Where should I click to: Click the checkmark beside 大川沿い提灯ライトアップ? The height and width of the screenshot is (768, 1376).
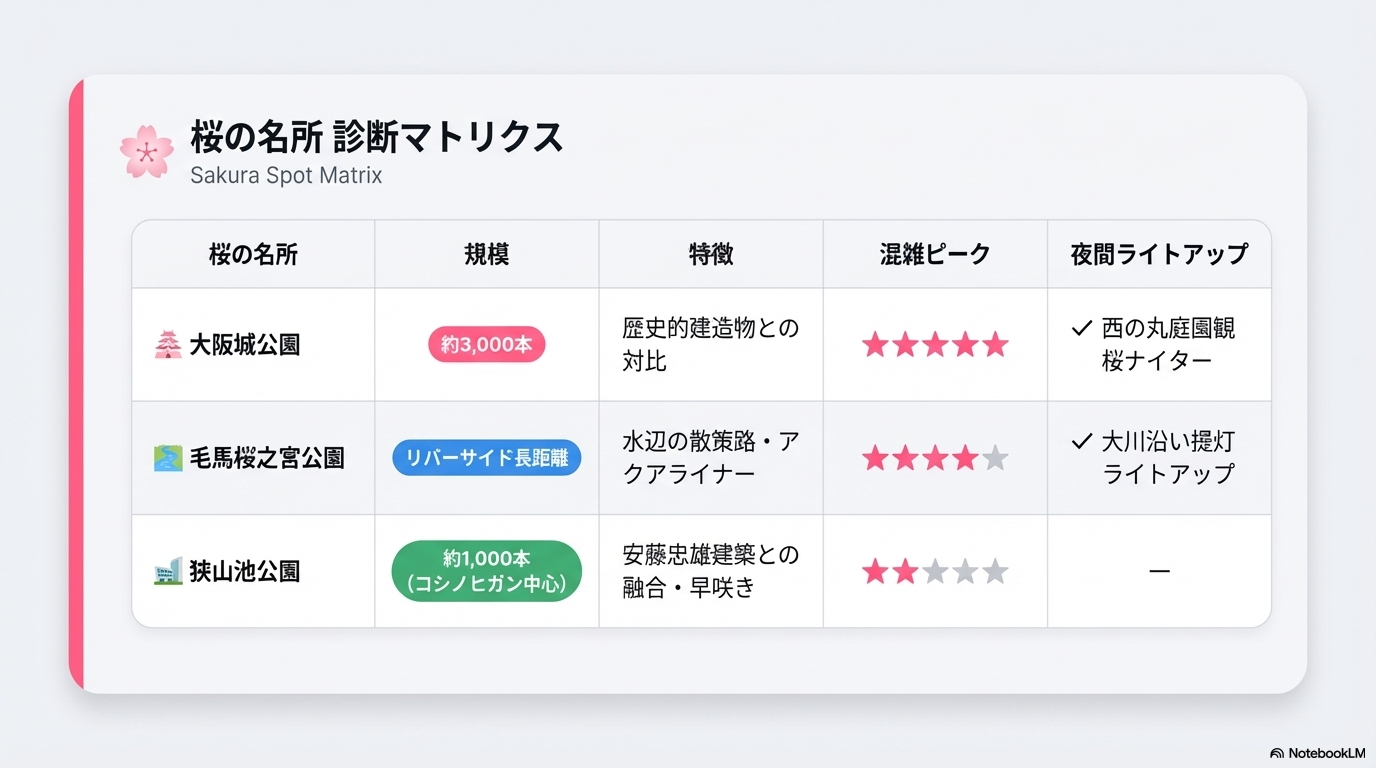[1080, 441]
